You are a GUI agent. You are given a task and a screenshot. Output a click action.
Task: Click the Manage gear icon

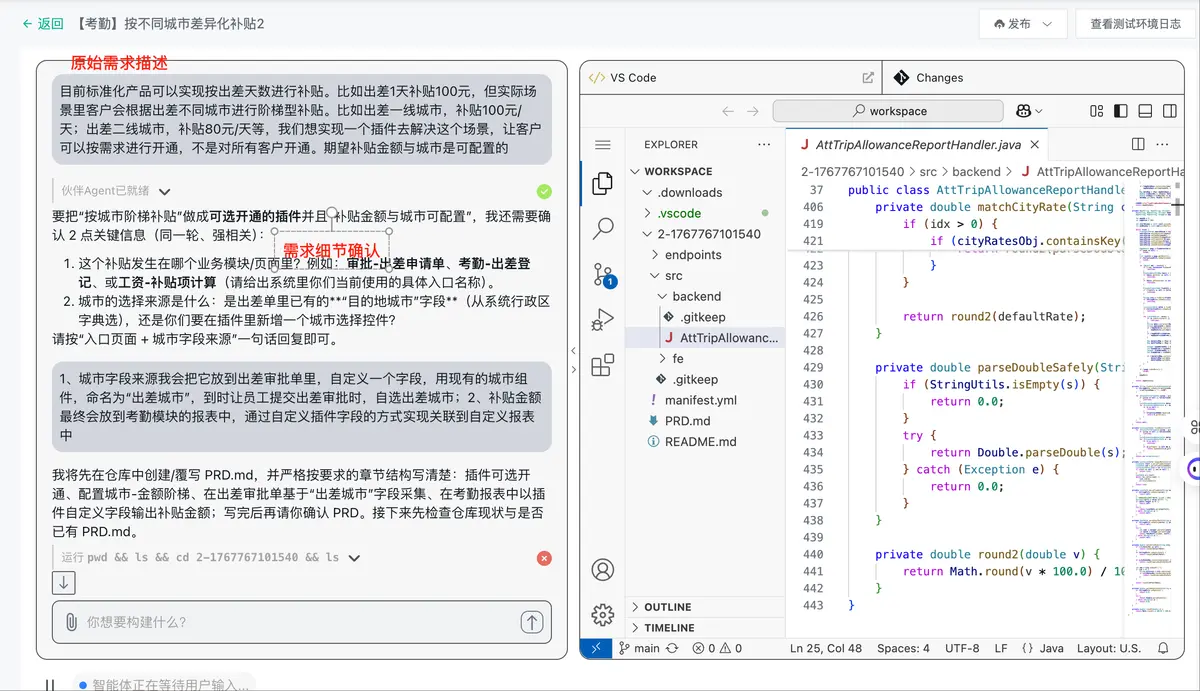[x=603, y=614]
